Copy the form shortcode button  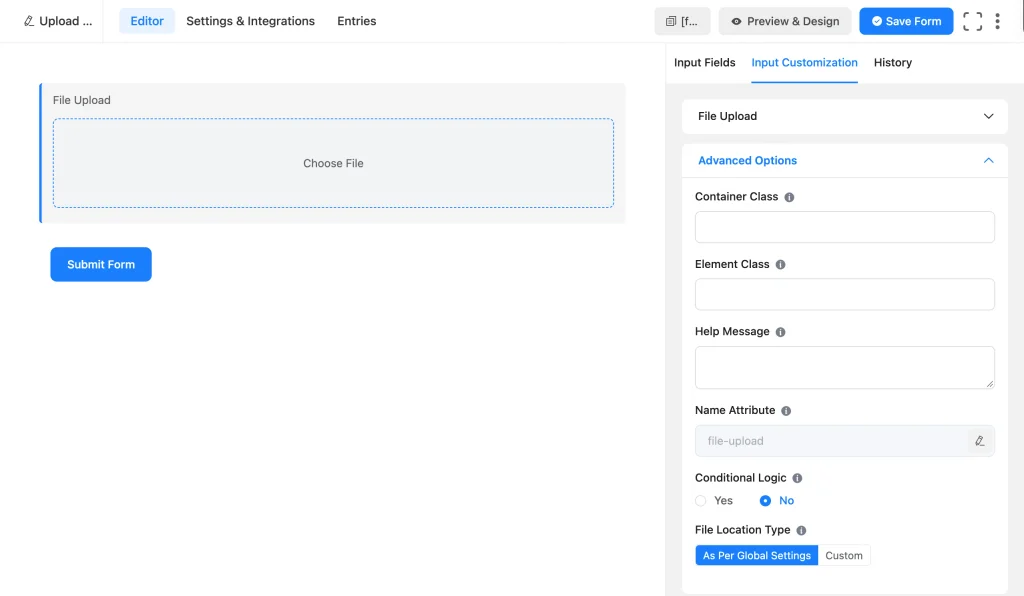tap(682, 21)
